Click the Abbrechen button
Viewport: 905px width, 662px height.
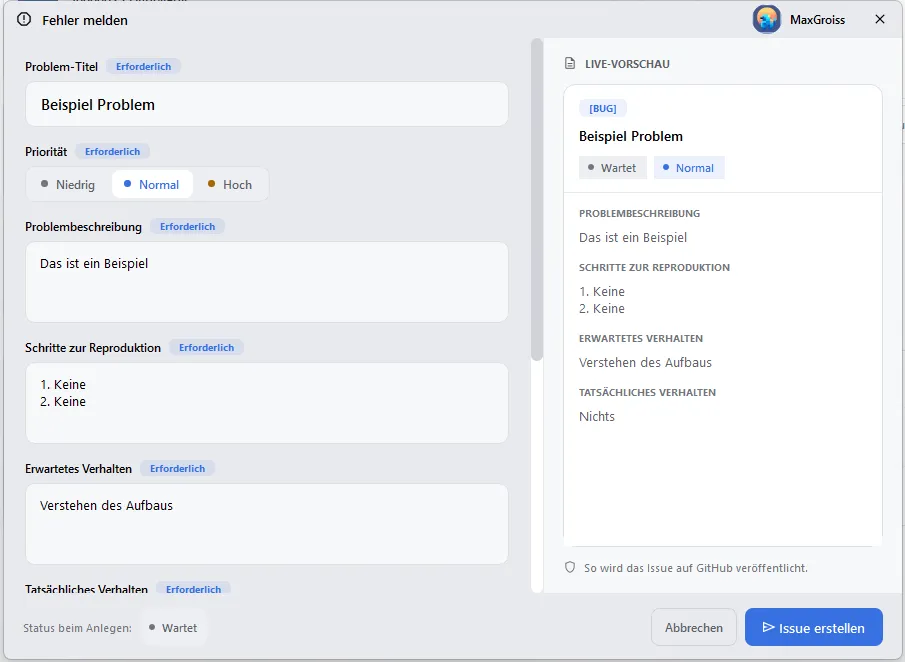coord(694,627)
